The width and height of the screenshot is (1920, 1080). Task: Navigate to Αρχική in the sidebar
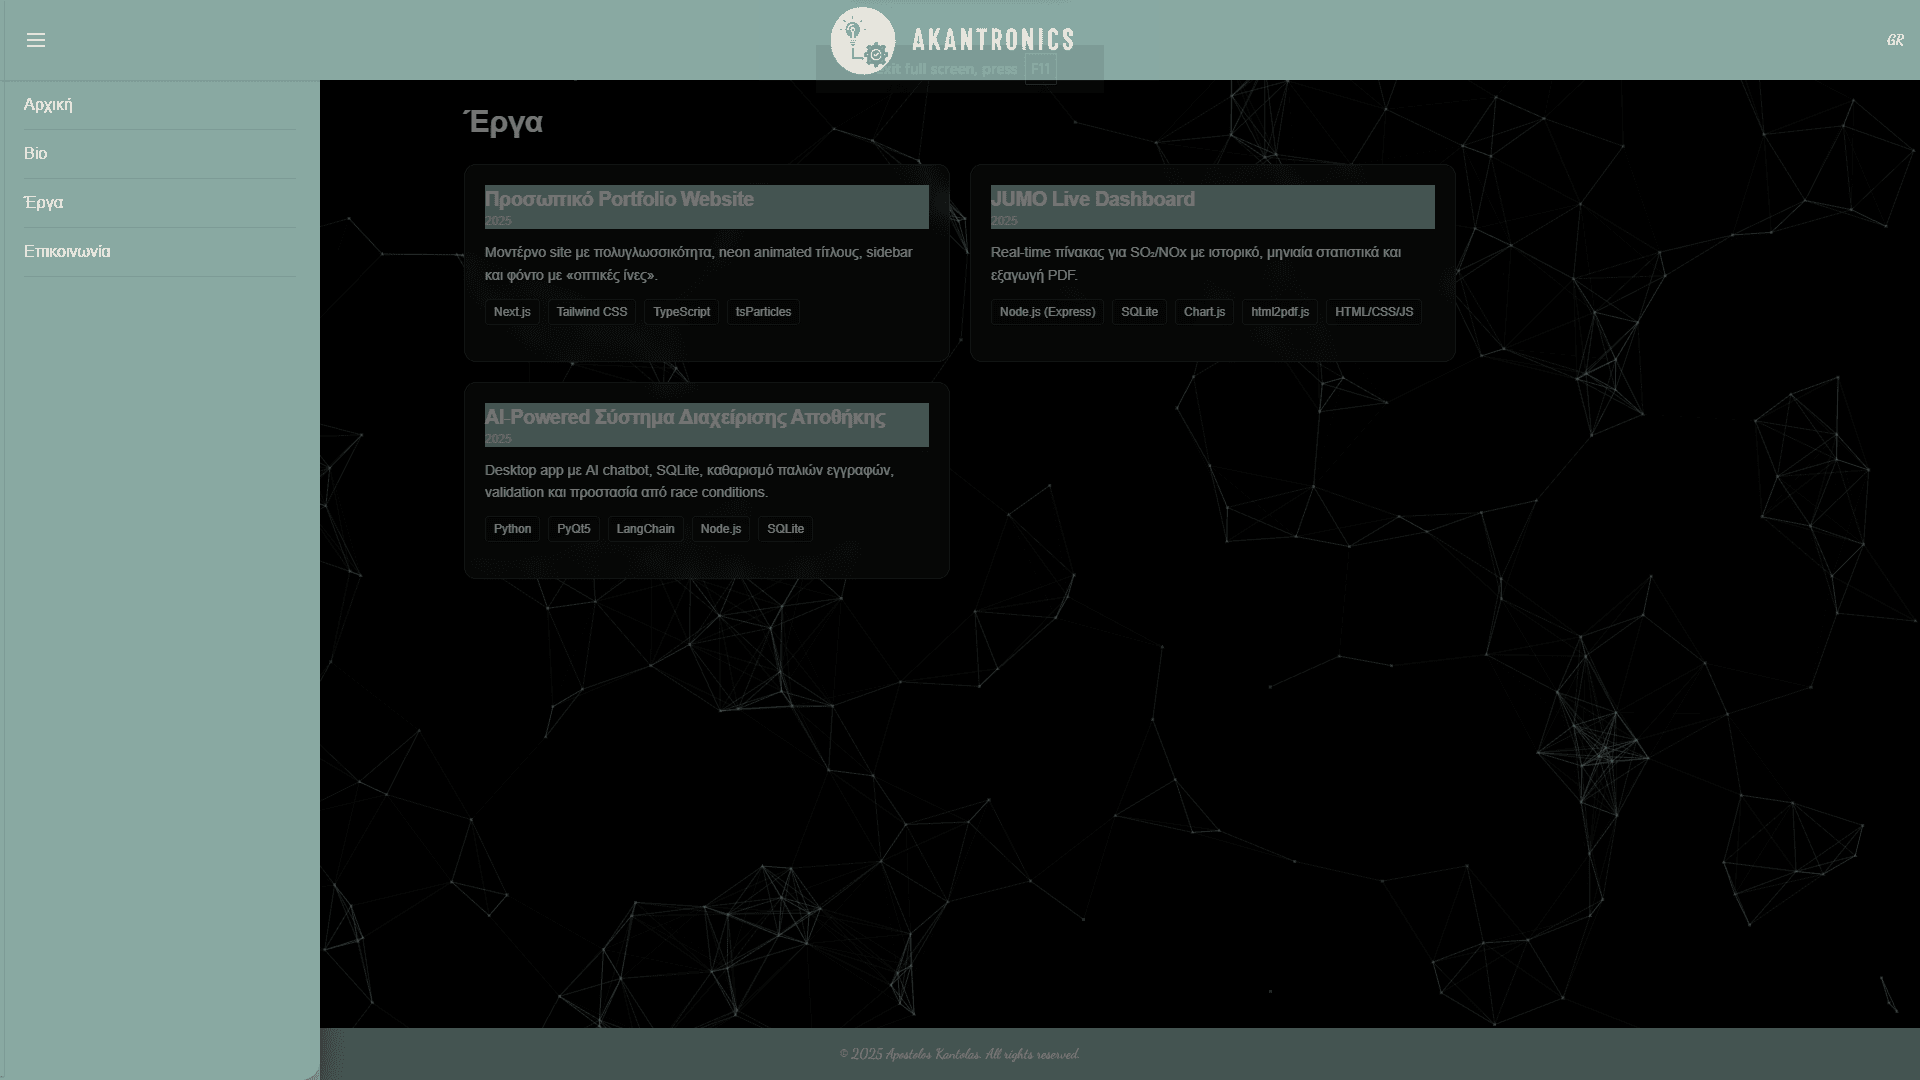coord(47,104)
